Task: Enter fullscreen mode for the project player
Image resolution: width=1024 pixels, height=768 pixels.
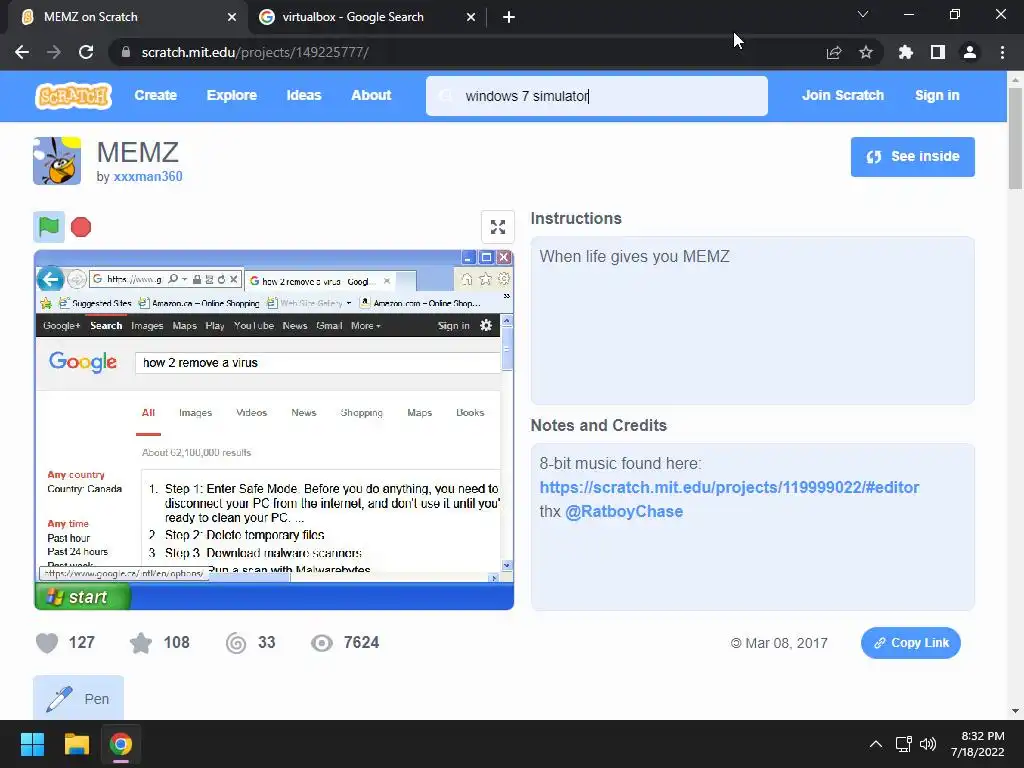Action: click(x=498, y=227)
